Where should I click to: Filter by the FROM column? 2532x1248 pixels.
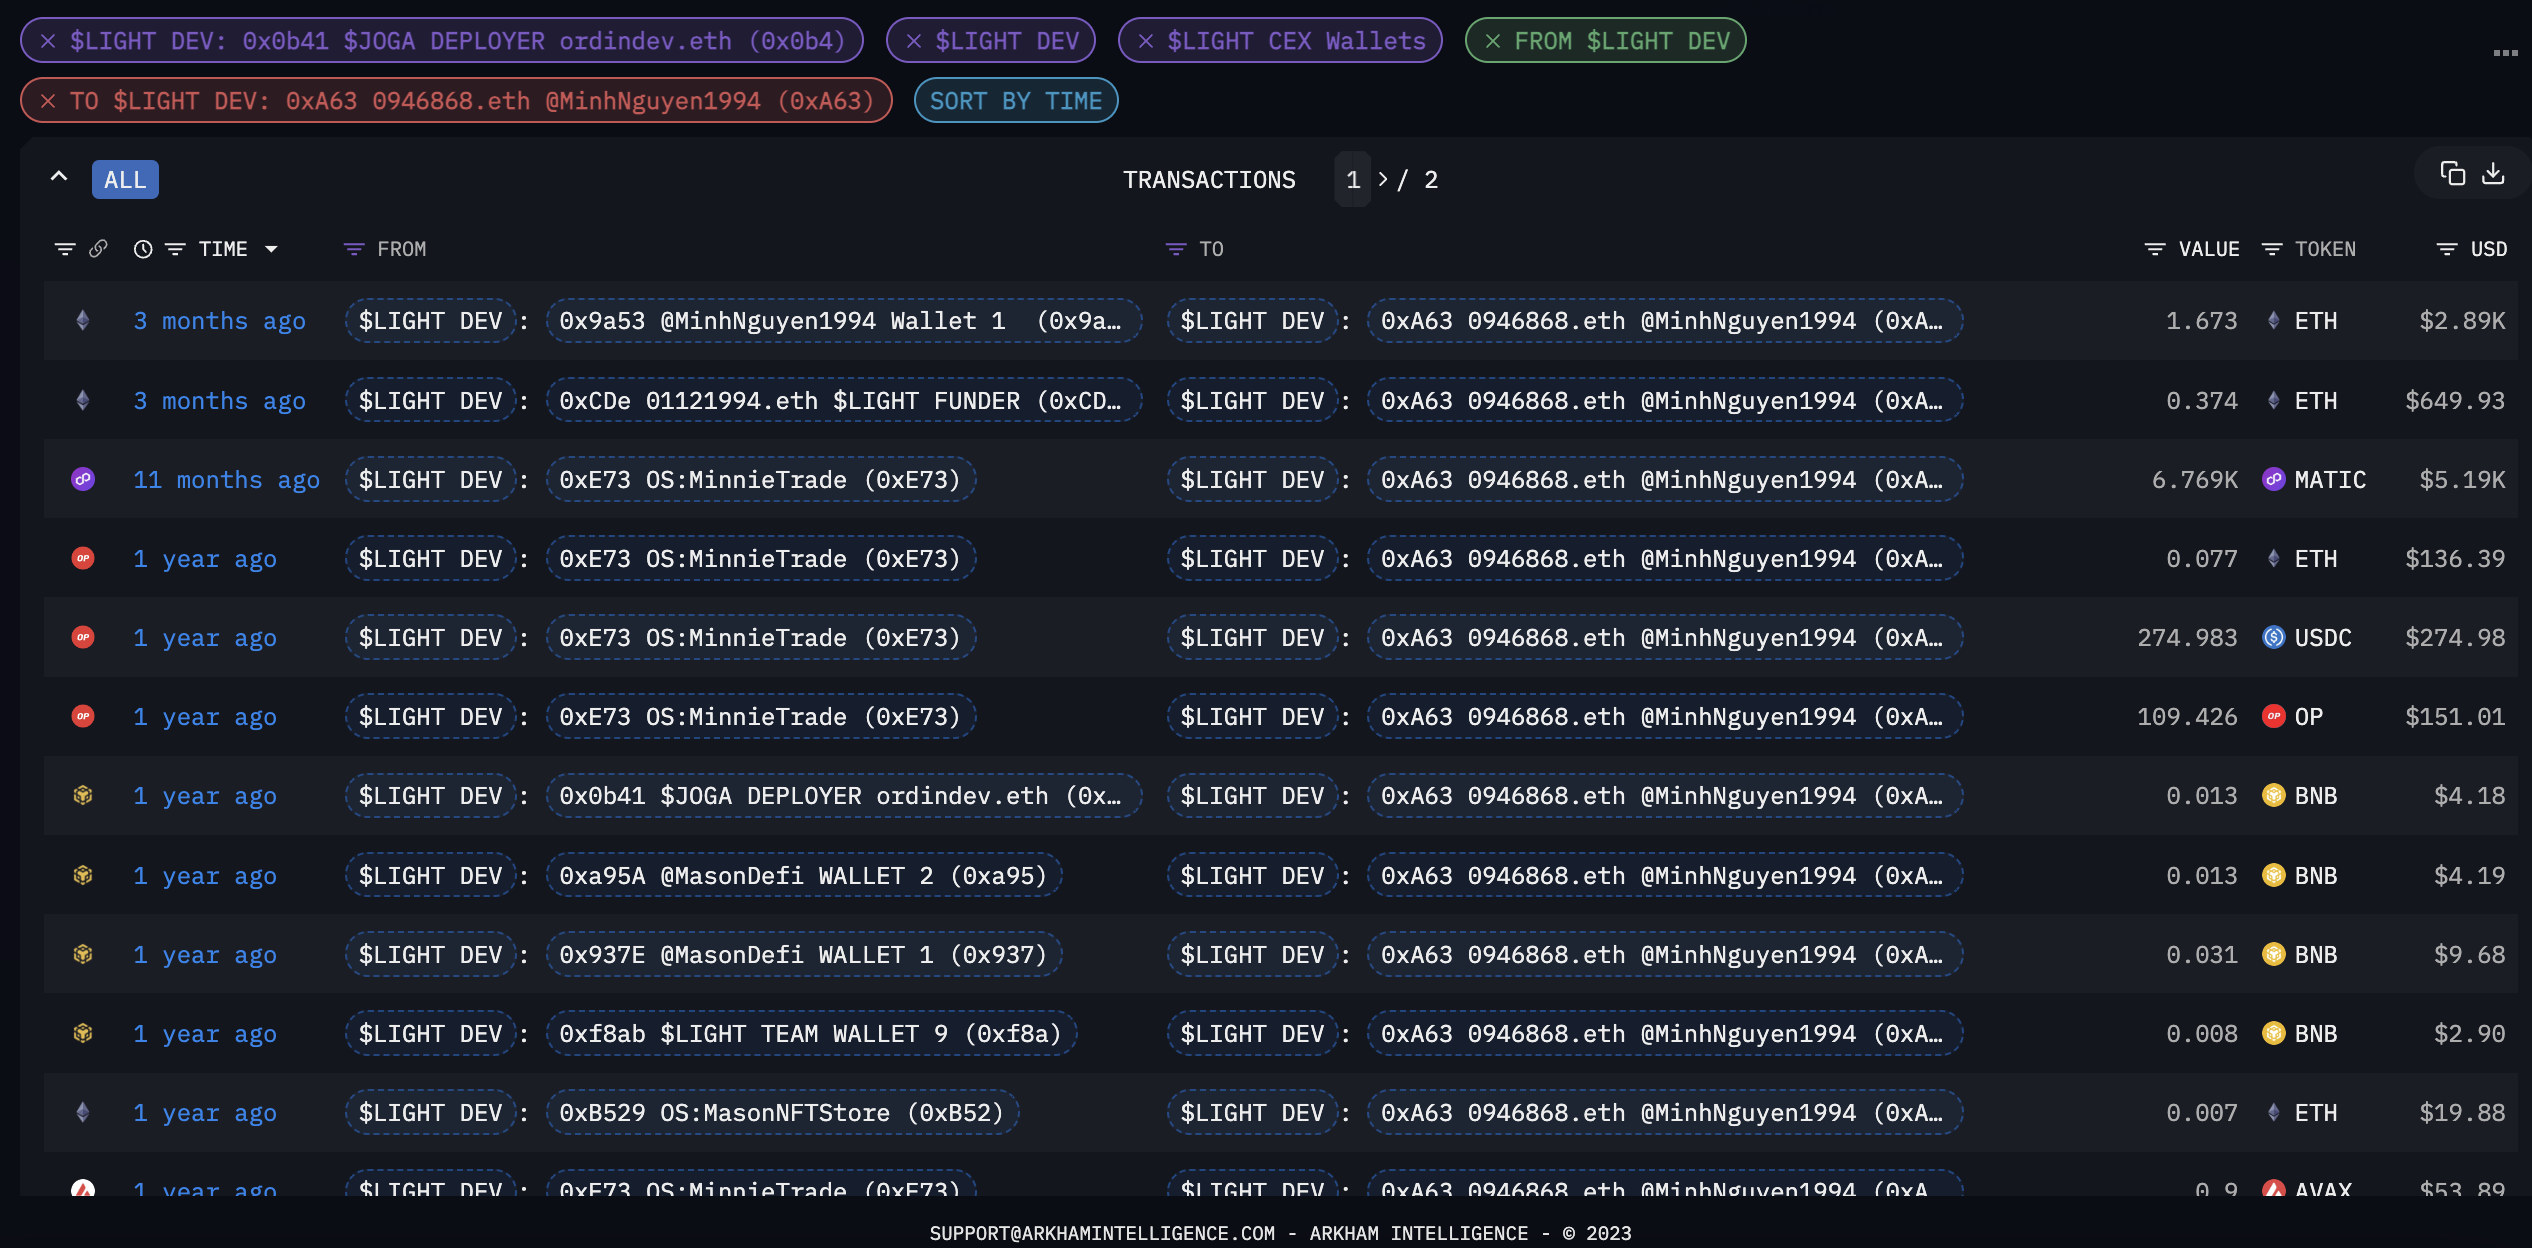click(x=354, y=249)
